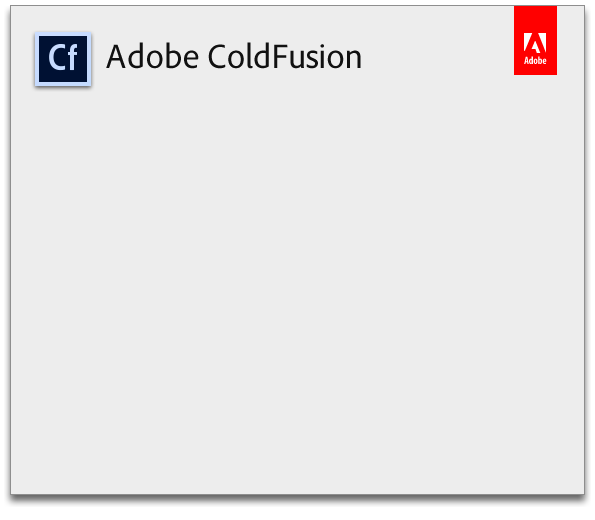The width and height of the screenshot is (595, 520).
Task: Click the light blue border of Cf icon
Action: tap(37, 59)
